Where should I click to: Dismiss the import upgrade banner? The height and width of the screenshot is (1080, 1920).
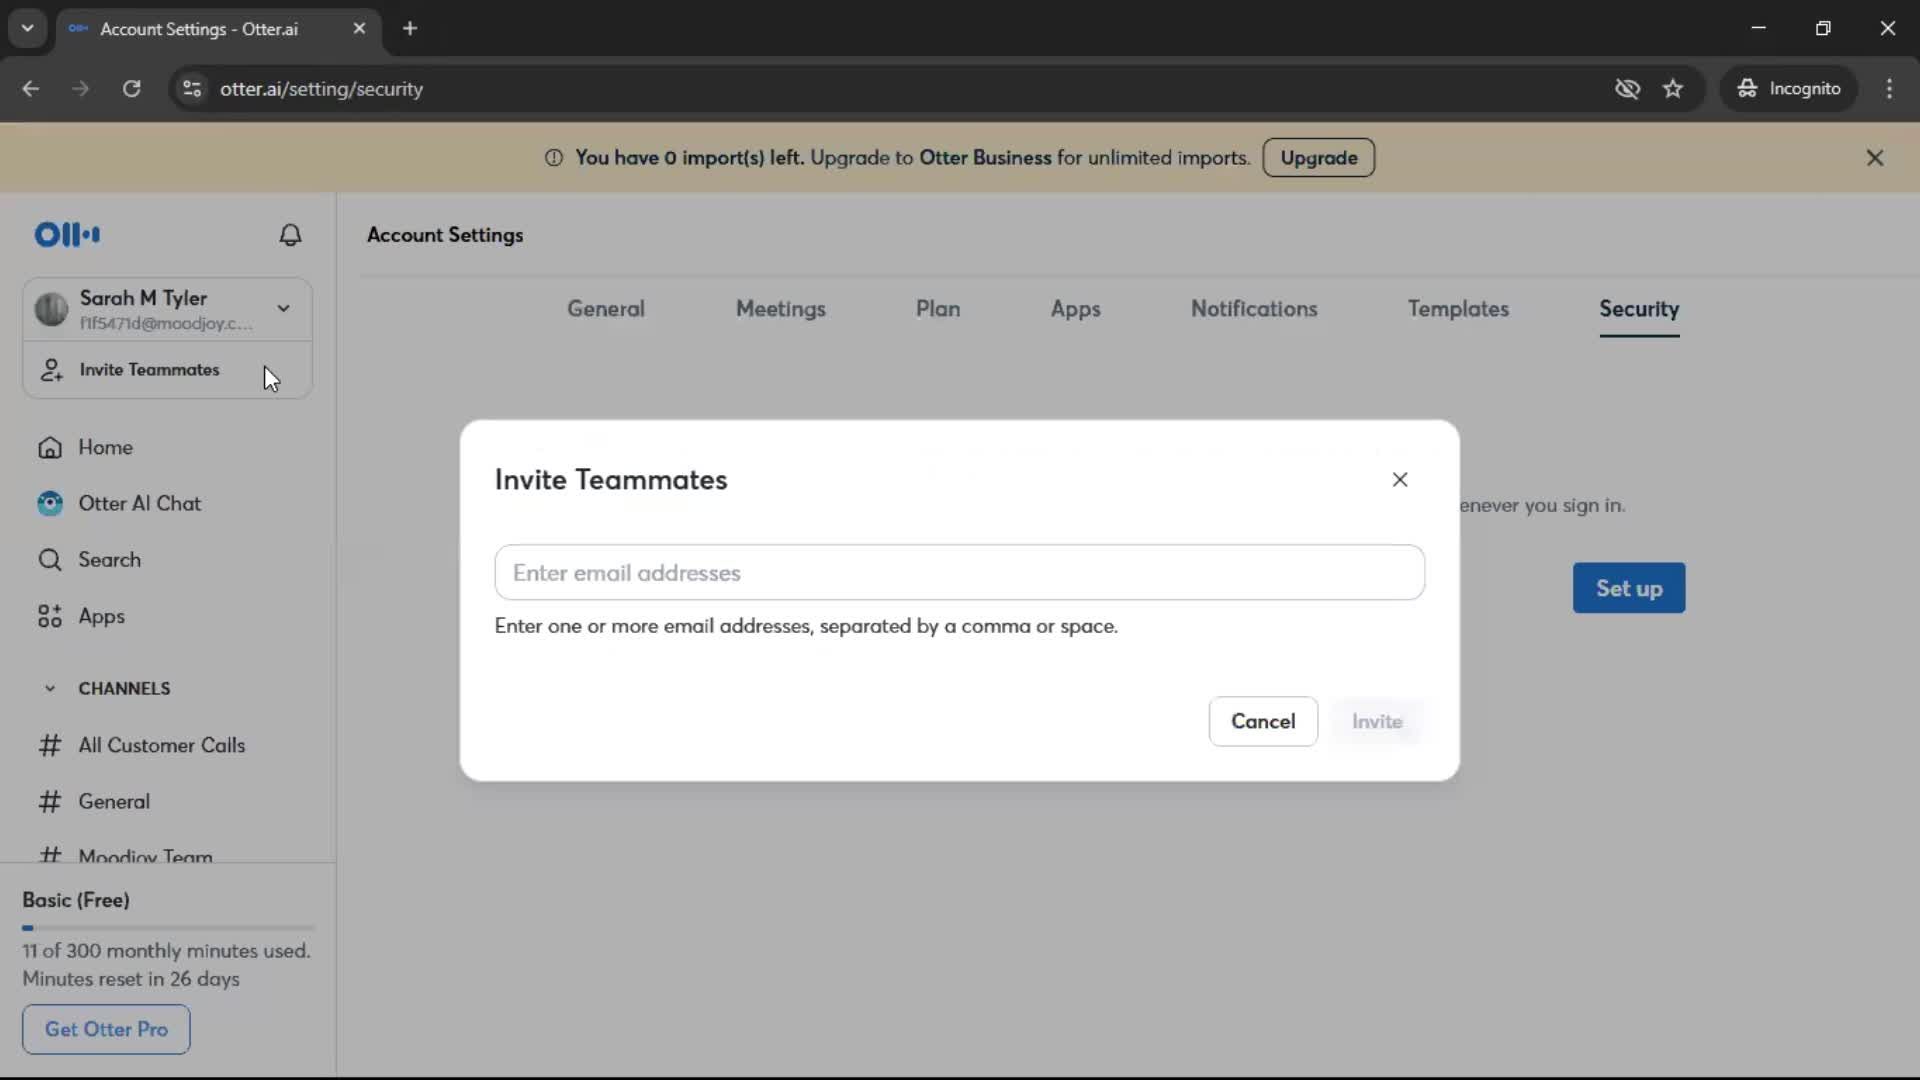coord(1874,158)
